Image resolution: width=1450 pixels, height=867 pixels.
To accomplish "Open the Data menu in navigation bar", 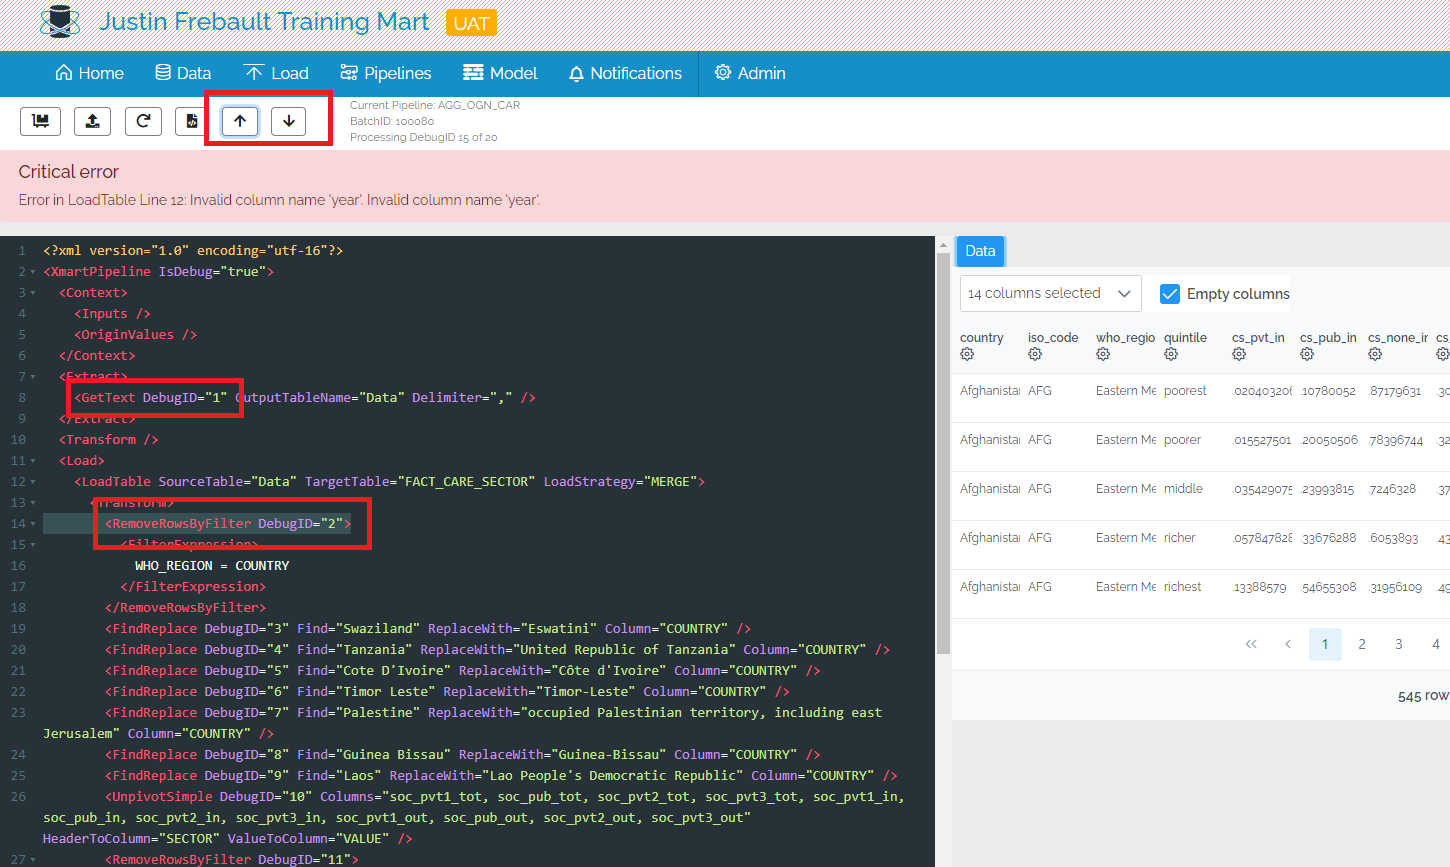I will [x=183, y=73].
